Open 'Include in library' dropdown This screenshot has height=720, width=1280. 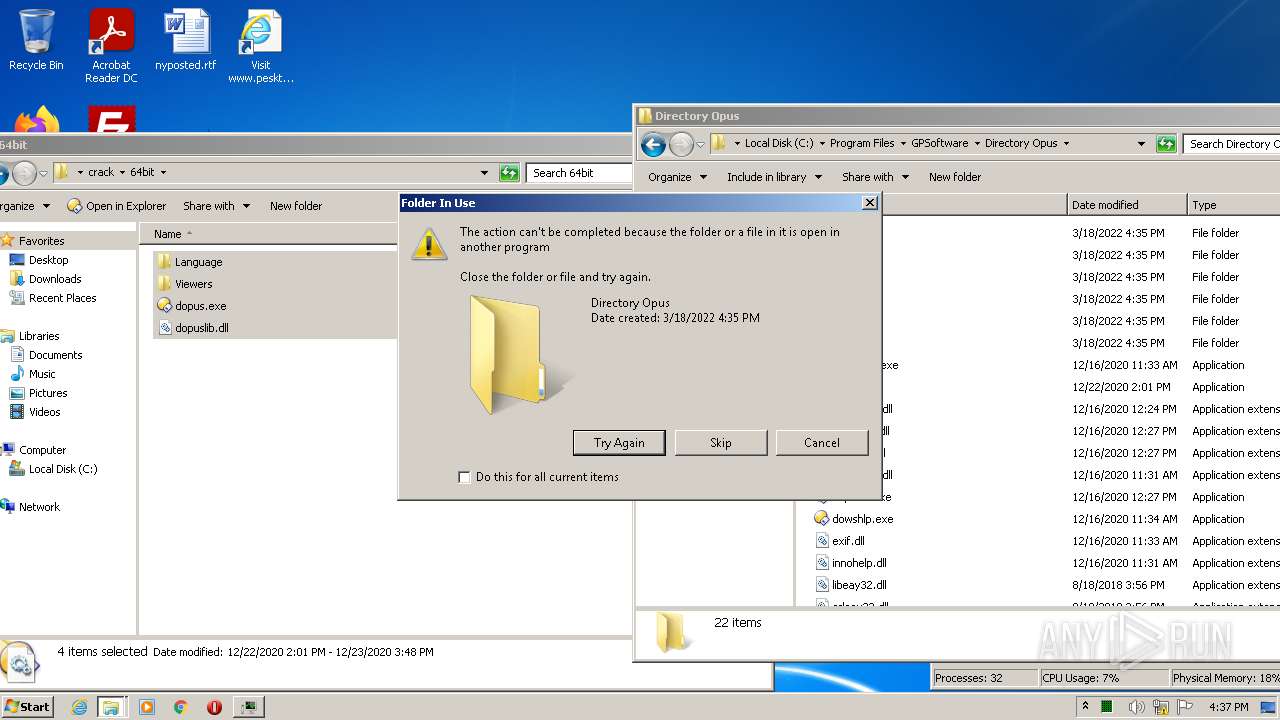(774, 177)
